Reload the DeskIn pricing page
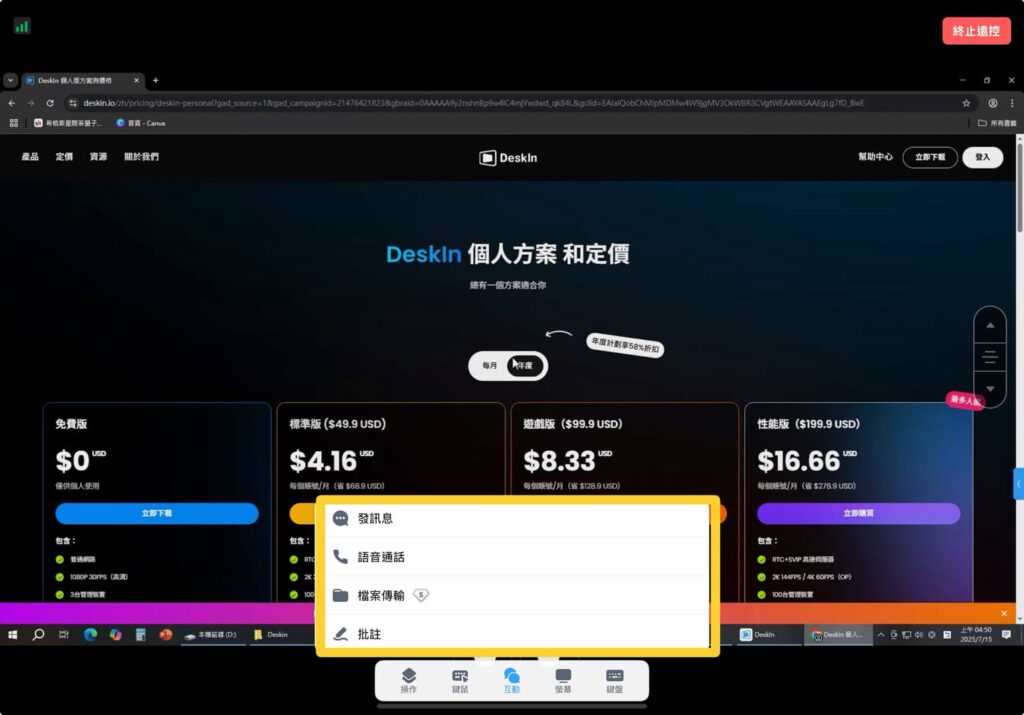 pyautogui.click(x=50, y=103)
